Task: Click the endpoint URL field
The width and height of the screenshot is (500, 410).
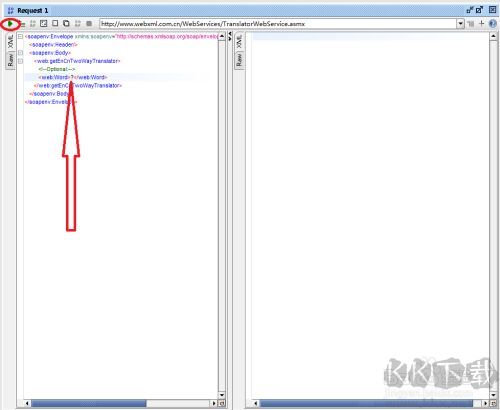Action: [278, 24]
